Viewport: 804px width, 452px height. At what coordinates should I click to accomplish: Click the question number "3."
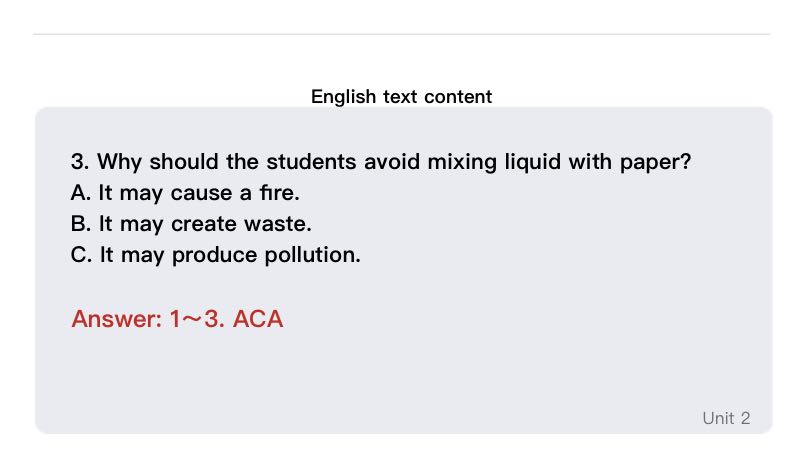81,162
